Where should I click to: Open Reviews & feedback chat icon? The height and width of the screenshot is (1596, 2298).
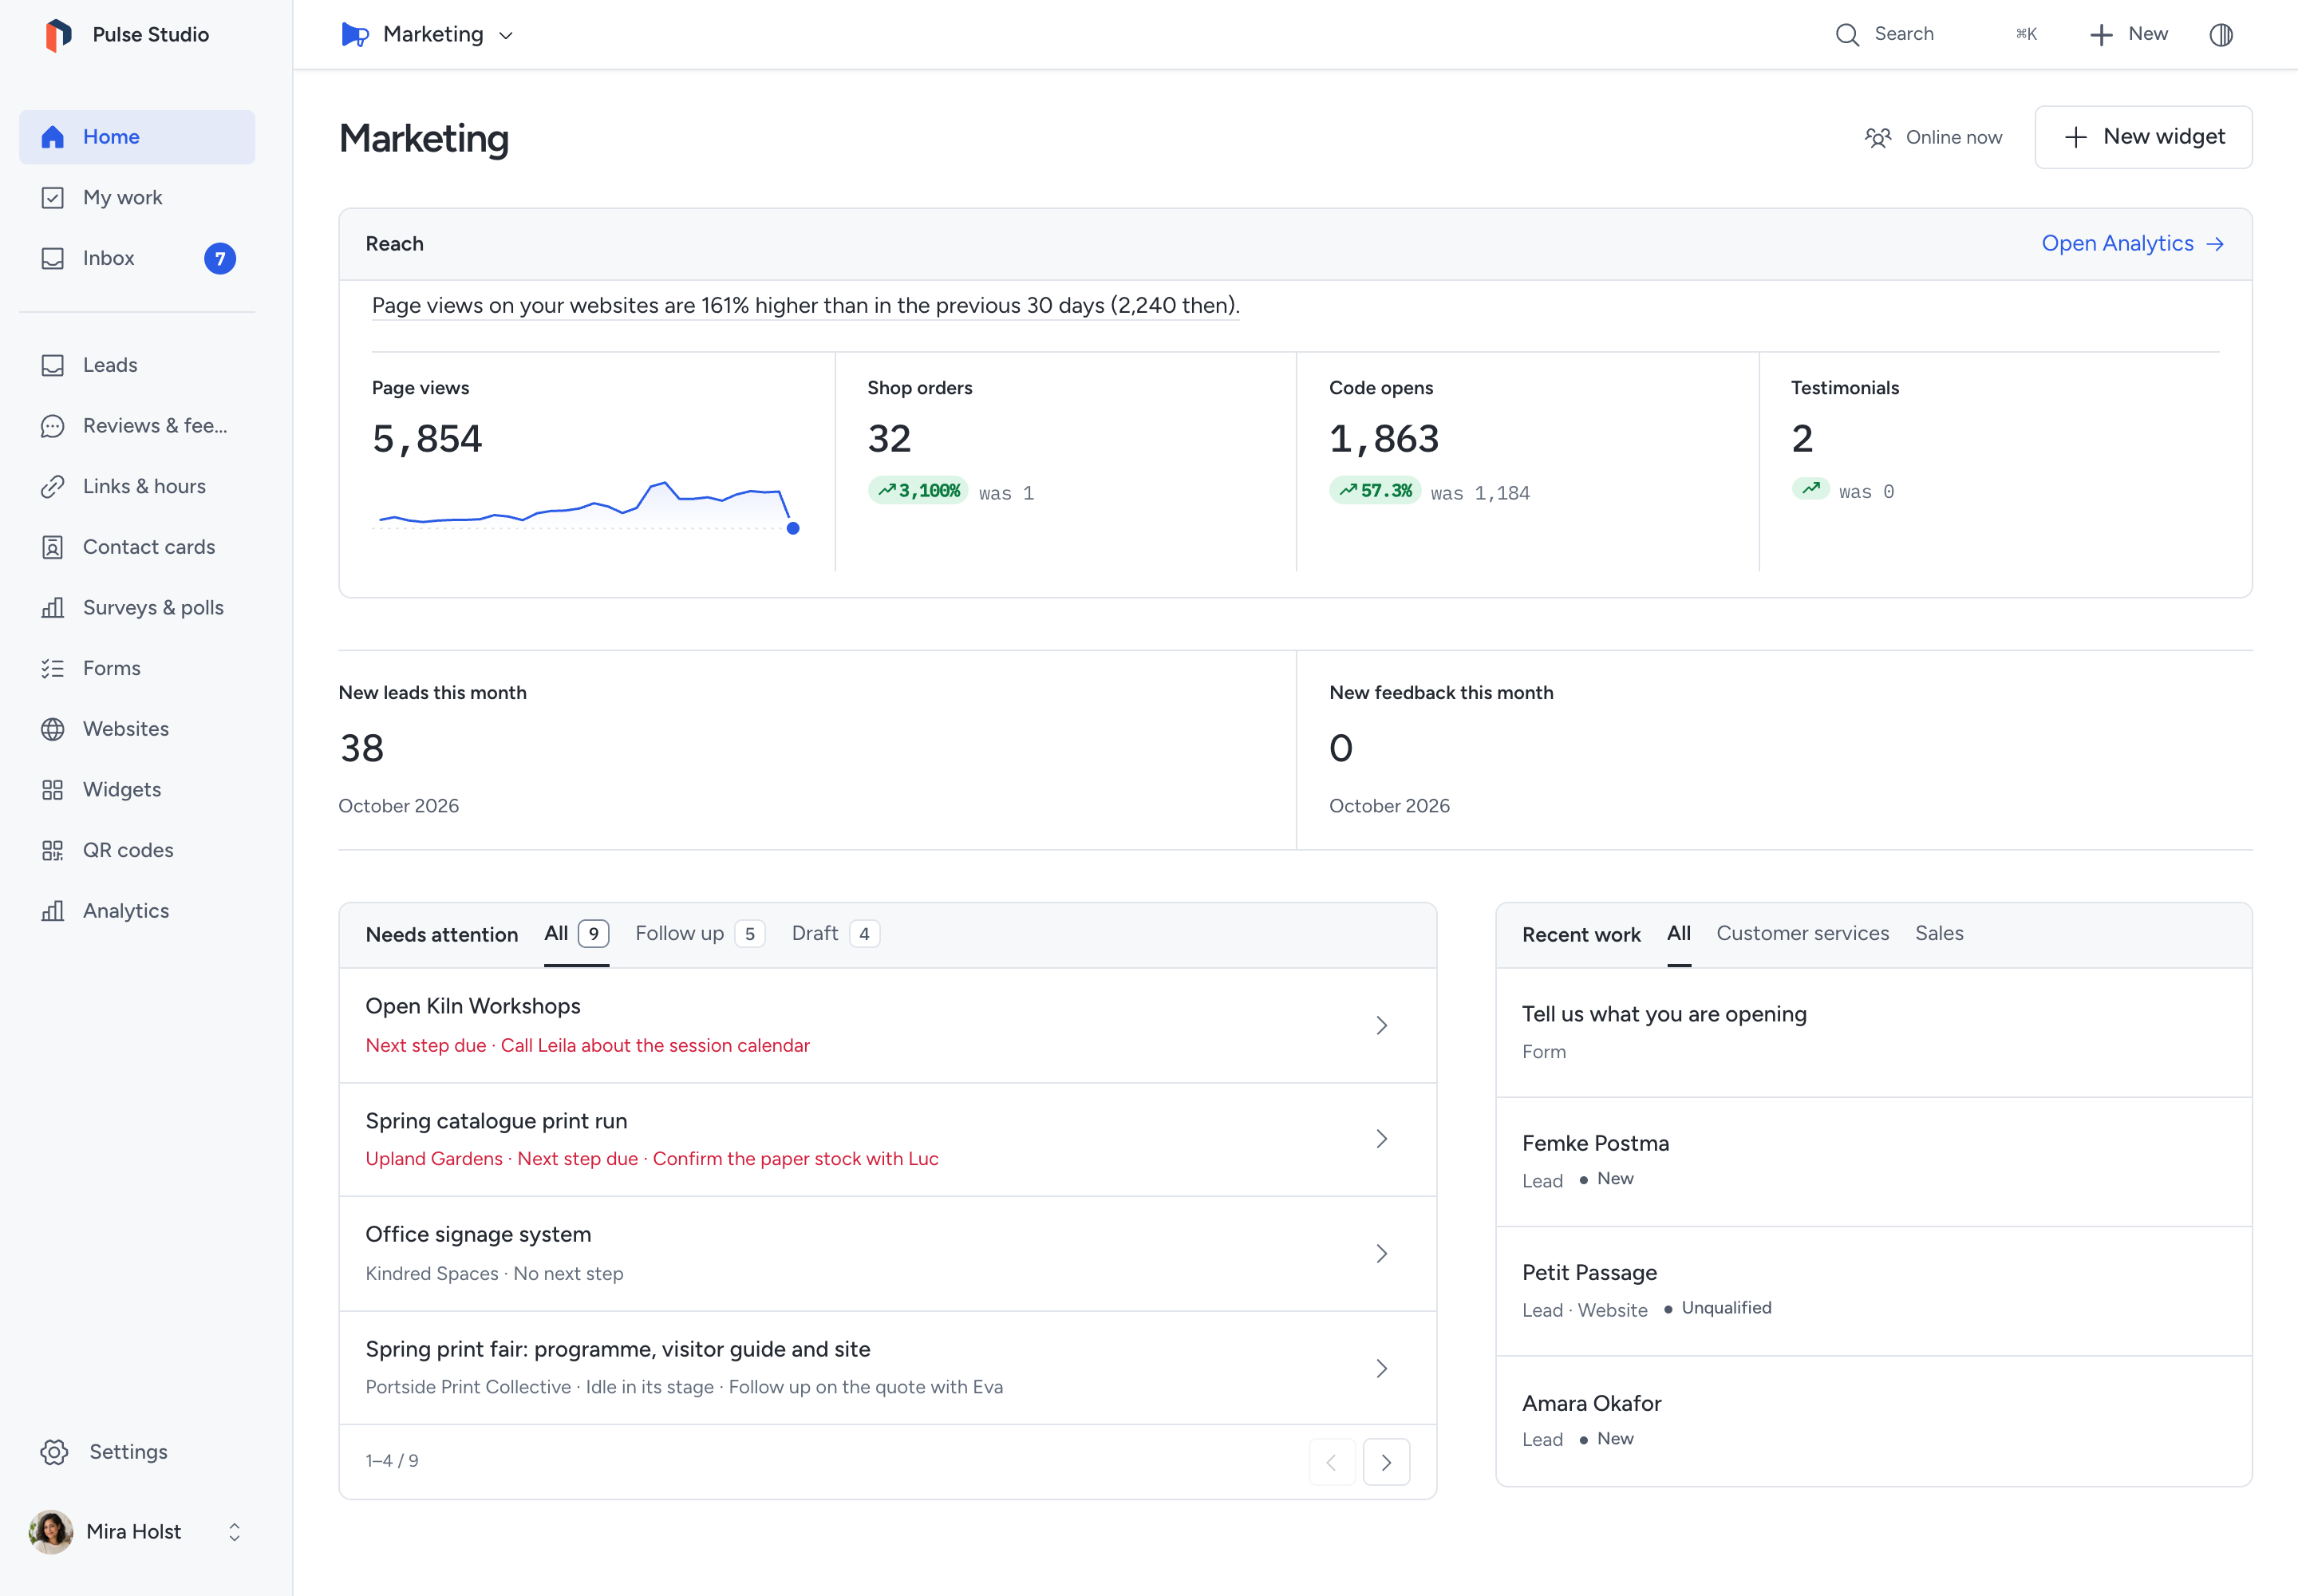click(x=53, y=426)
